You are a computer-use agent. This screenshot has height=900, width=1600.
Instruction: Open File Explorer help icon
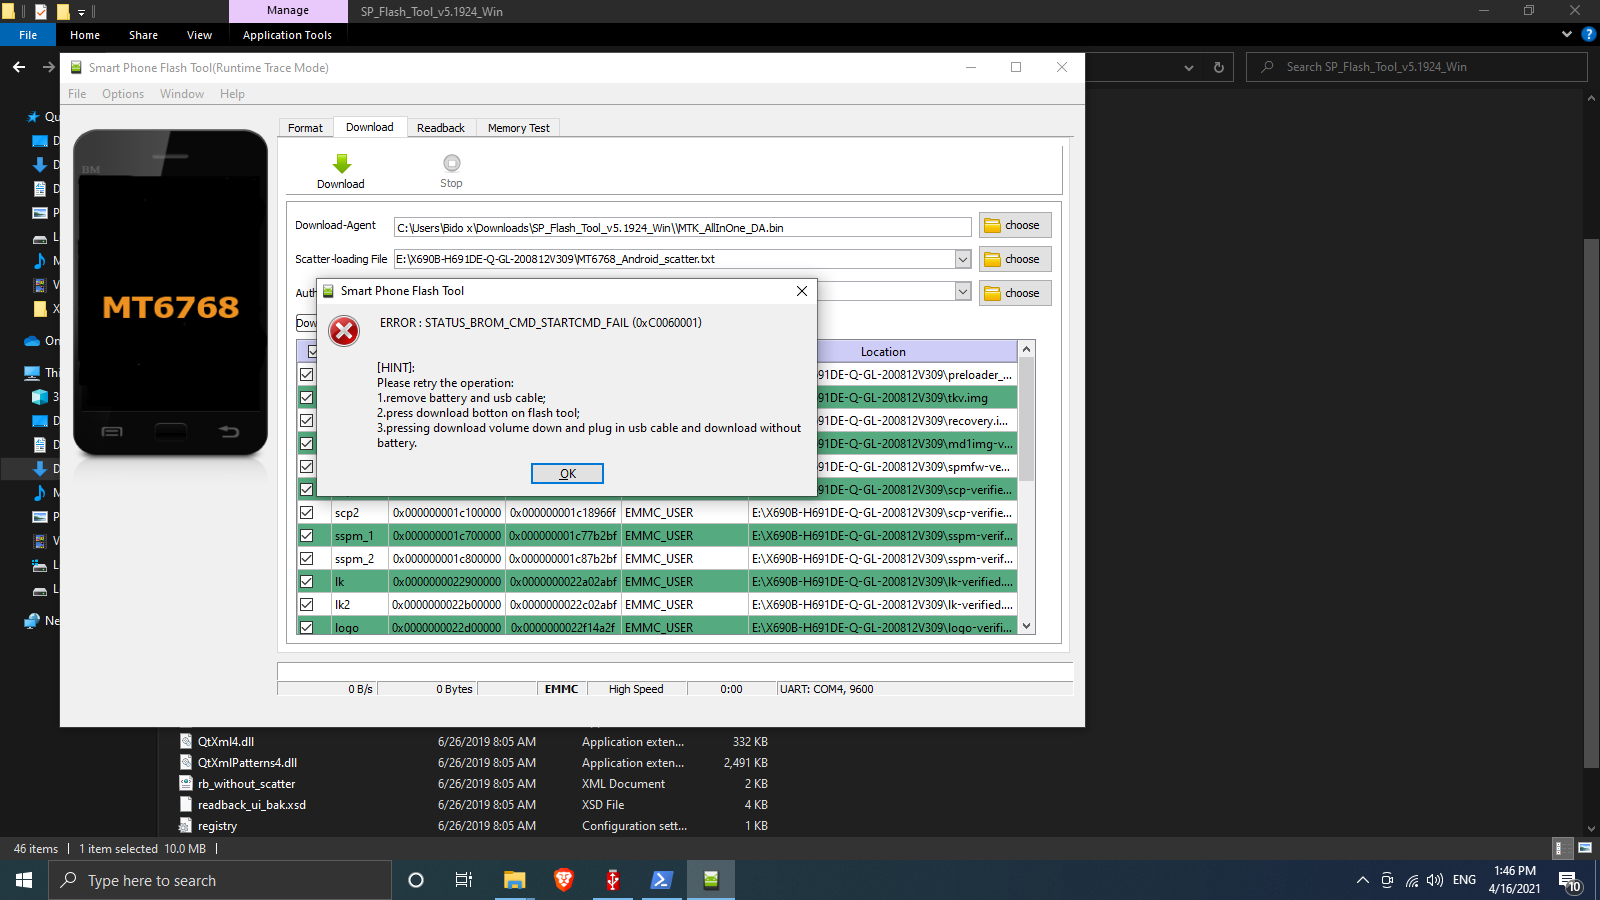point(1588,34)
